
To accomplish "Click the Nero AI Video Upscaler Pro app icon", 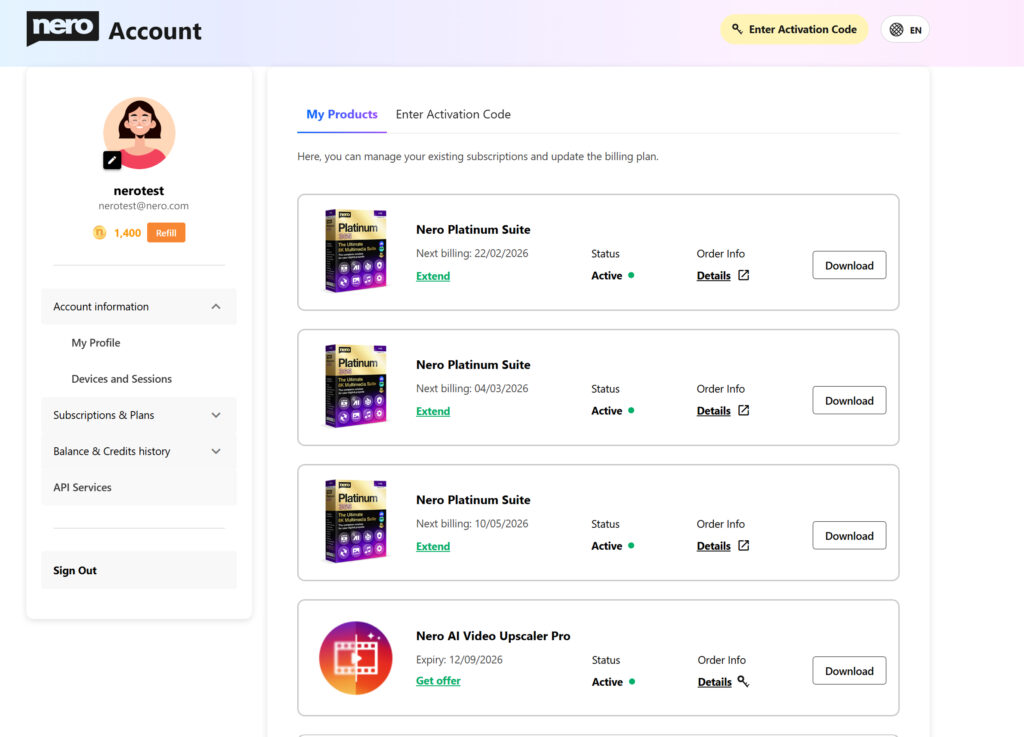I will coord(355,657).
